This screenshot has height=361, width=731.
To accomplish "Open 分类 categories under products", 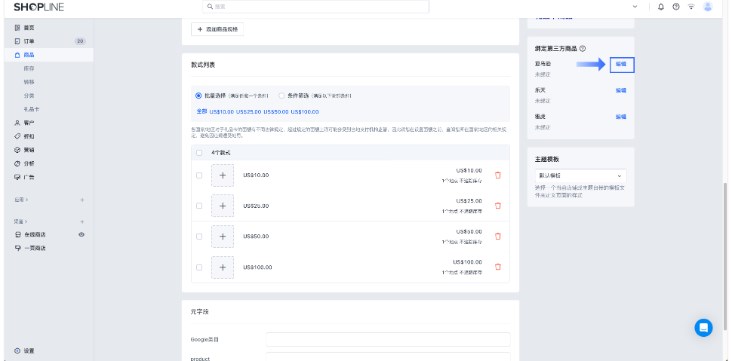I will (29, 96).
